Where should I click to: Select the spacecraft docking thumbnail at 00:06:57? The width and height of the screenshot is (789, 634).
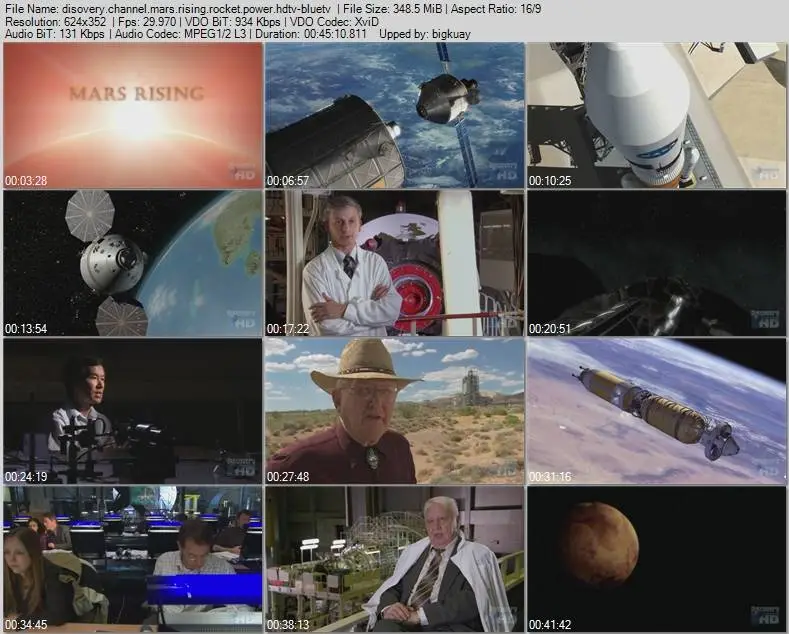tap(394, 115)
